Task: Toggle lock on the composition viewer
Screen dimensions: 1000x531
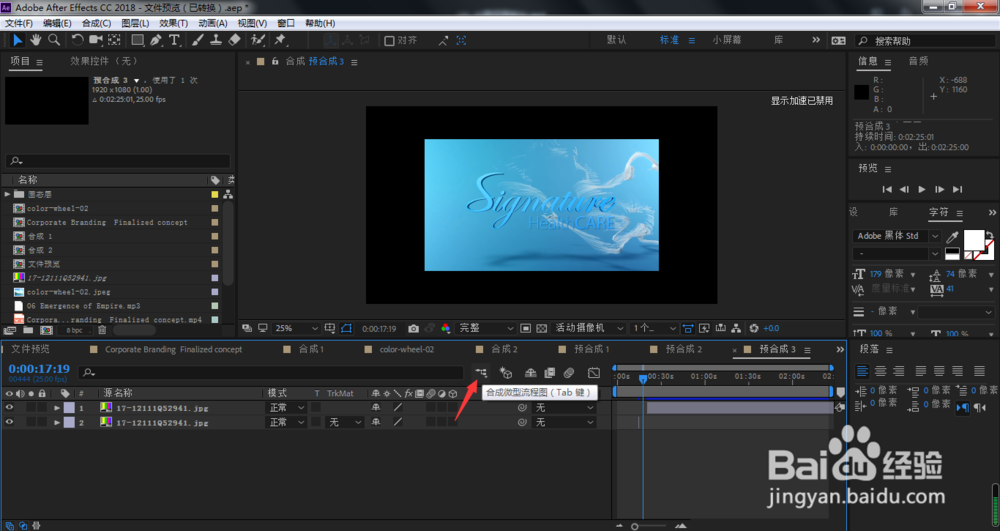Action: click(x=275, y=61)
